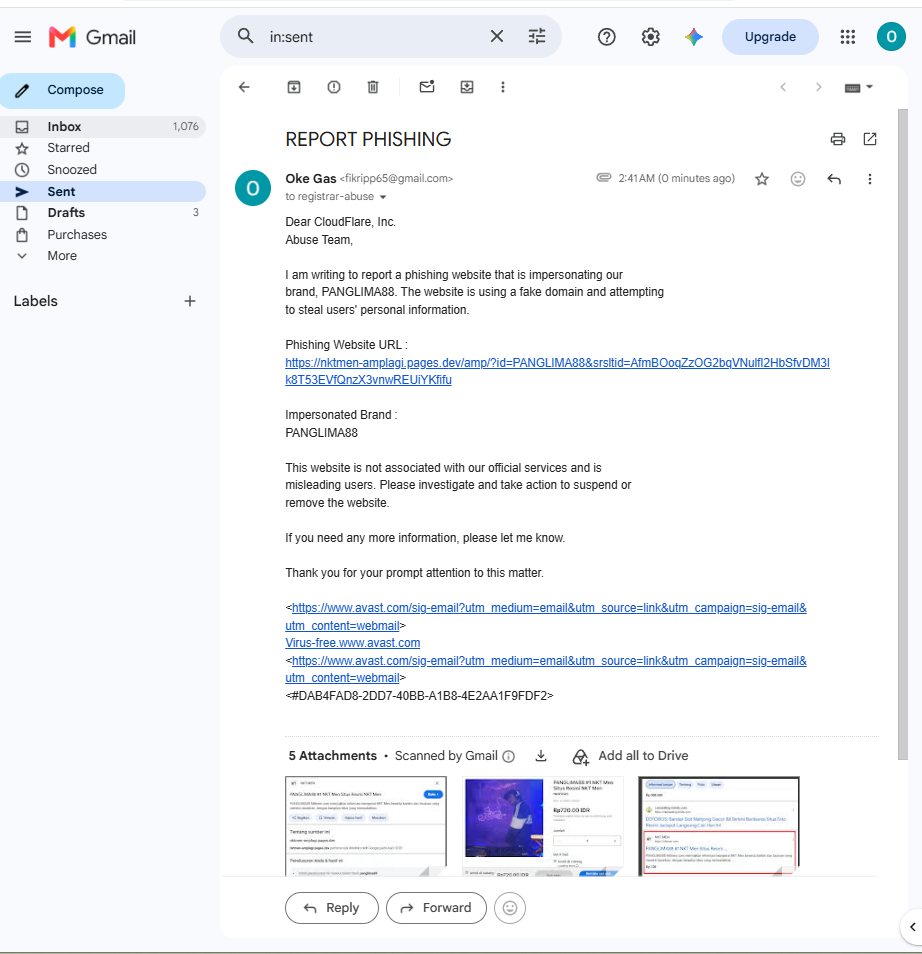Click the Gemini sparkle icon
Screen dimensions: 922x954
[694, 37]
